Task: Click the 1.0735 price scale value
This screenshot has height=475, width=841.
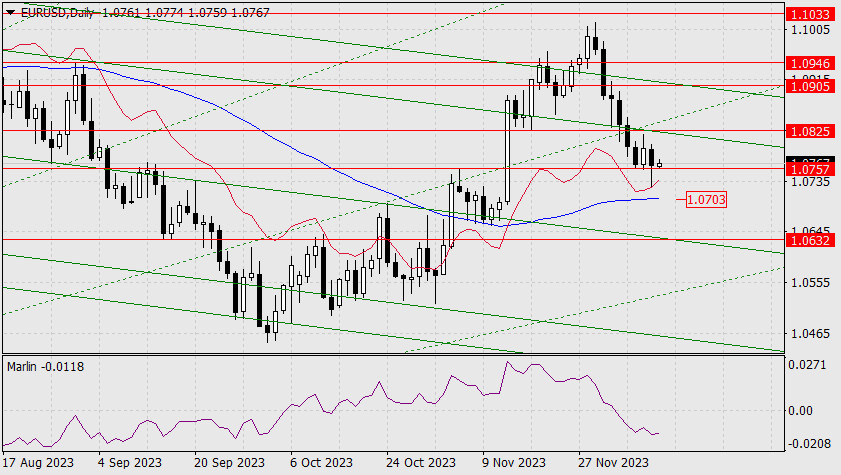Action: point(810,182)
